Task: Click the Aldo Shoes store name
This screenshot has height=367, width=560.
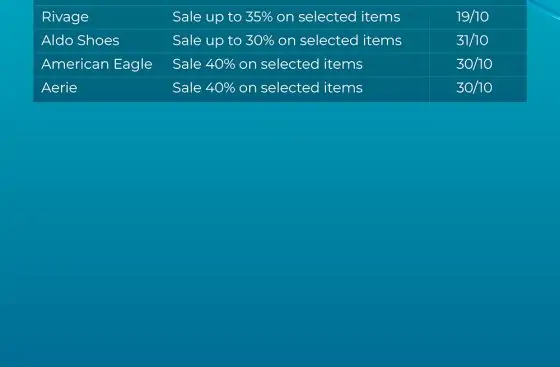Action: (x=80, y=40)
